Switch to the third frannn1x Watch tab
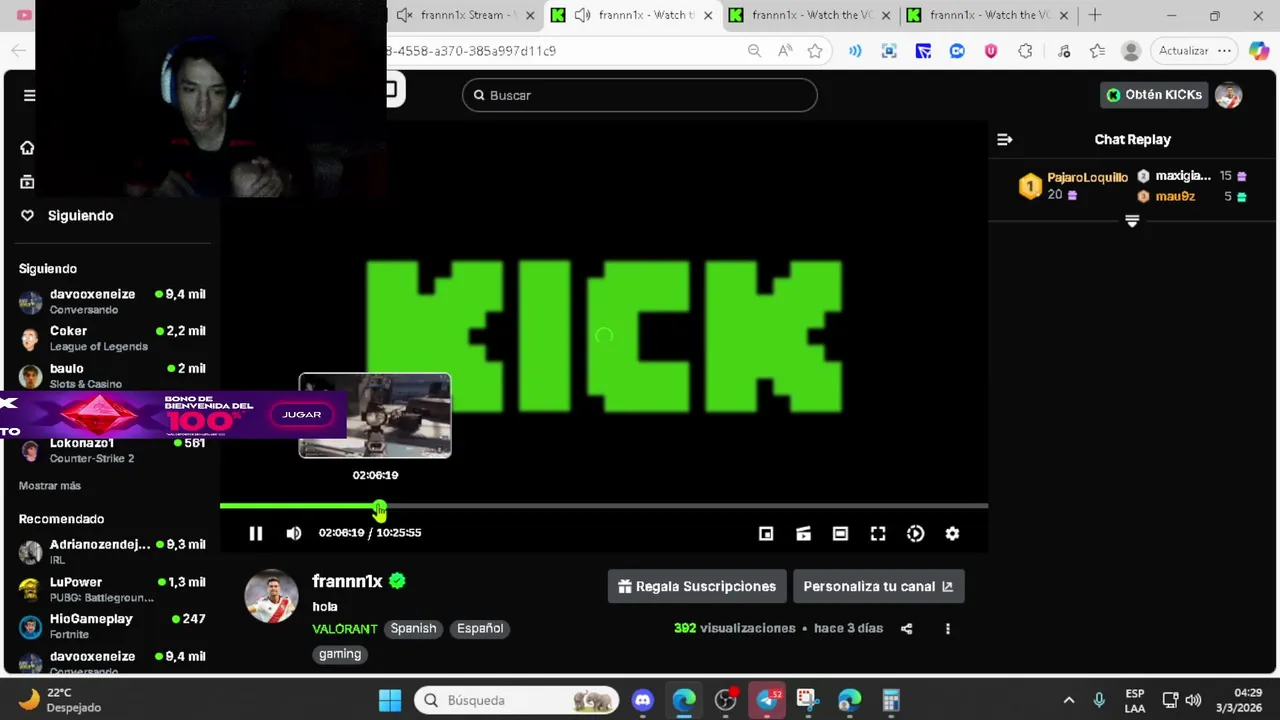Image resolution: width=1280 pixels, height=720 pixels. tap(810, 15)
